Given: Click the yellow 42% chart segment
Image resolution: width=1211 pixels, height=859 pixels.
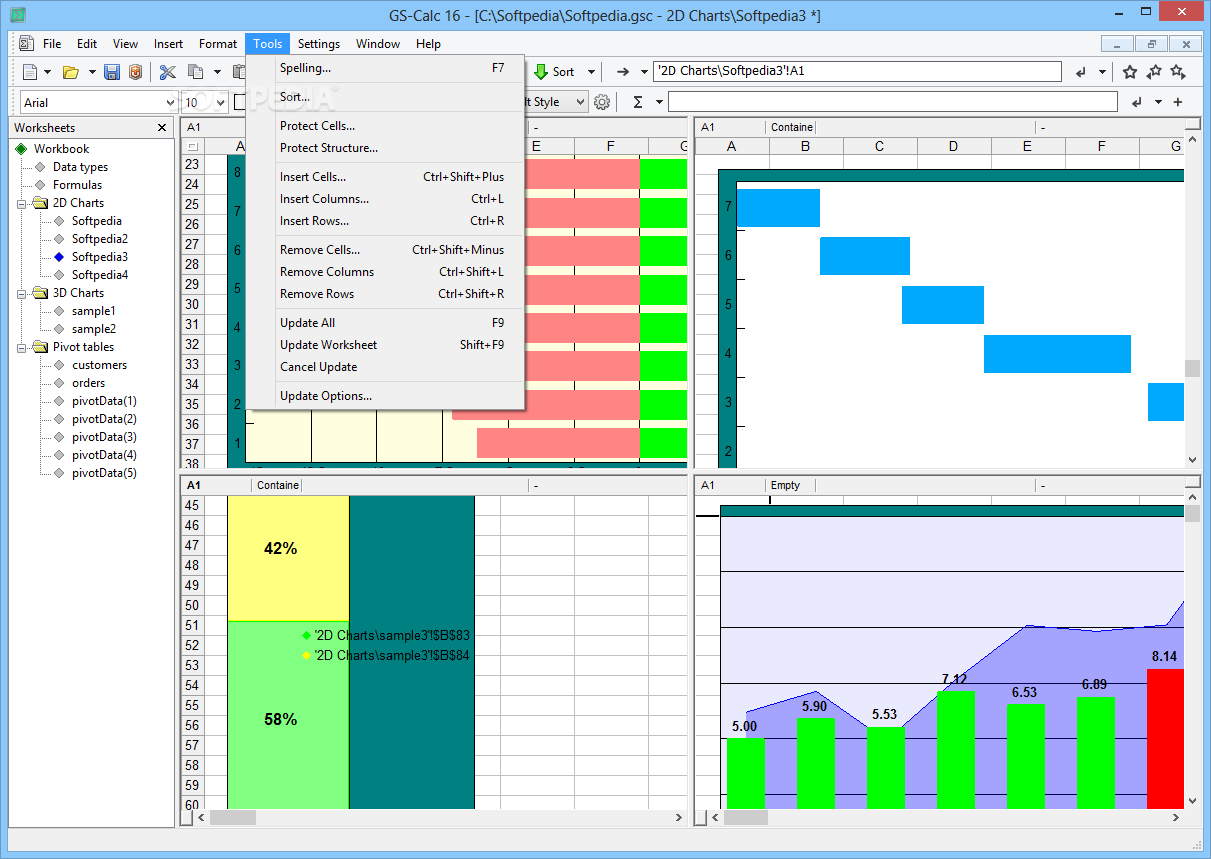Looking at the screenshot, I should (288, 558).
